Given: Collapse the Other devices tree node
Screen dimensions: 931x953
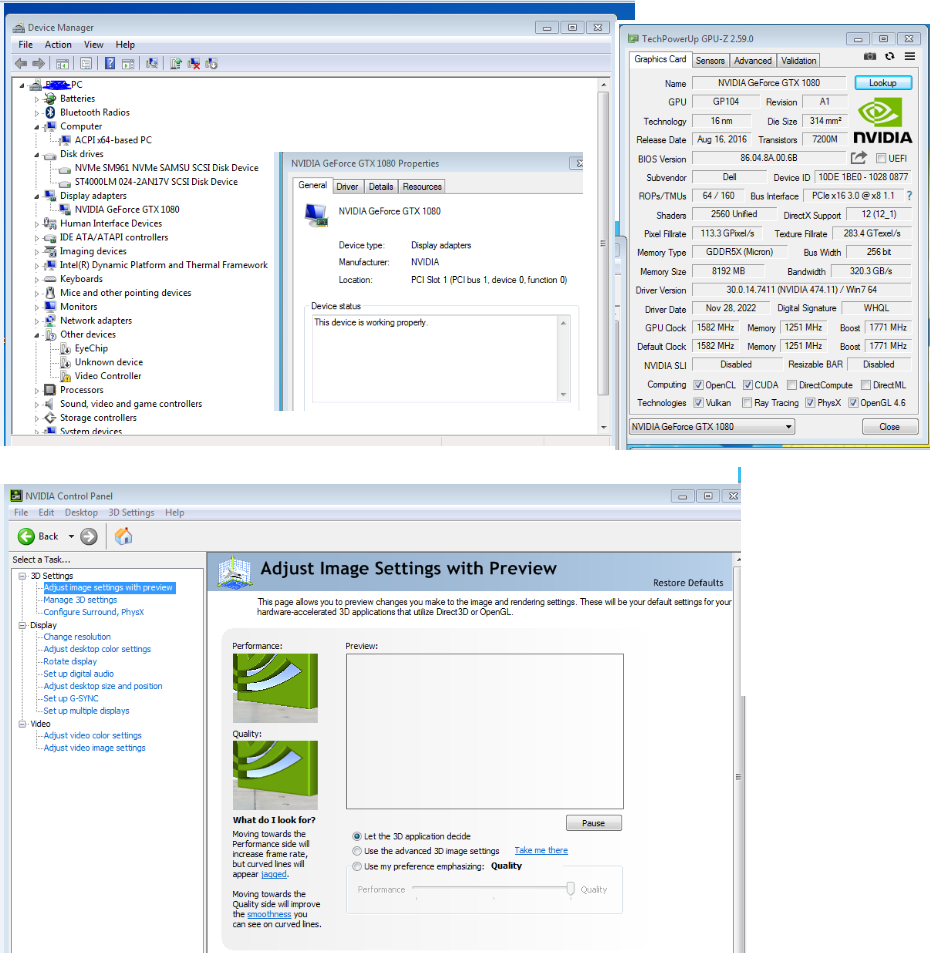Looking at the screenshot, I should coord(37,335).
